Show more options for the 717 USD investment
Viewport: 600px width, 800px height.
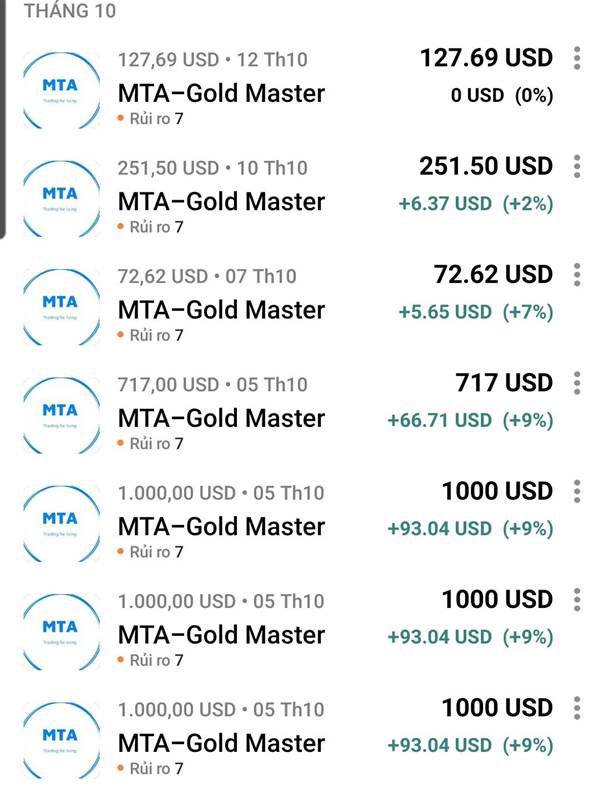point(577,383)
